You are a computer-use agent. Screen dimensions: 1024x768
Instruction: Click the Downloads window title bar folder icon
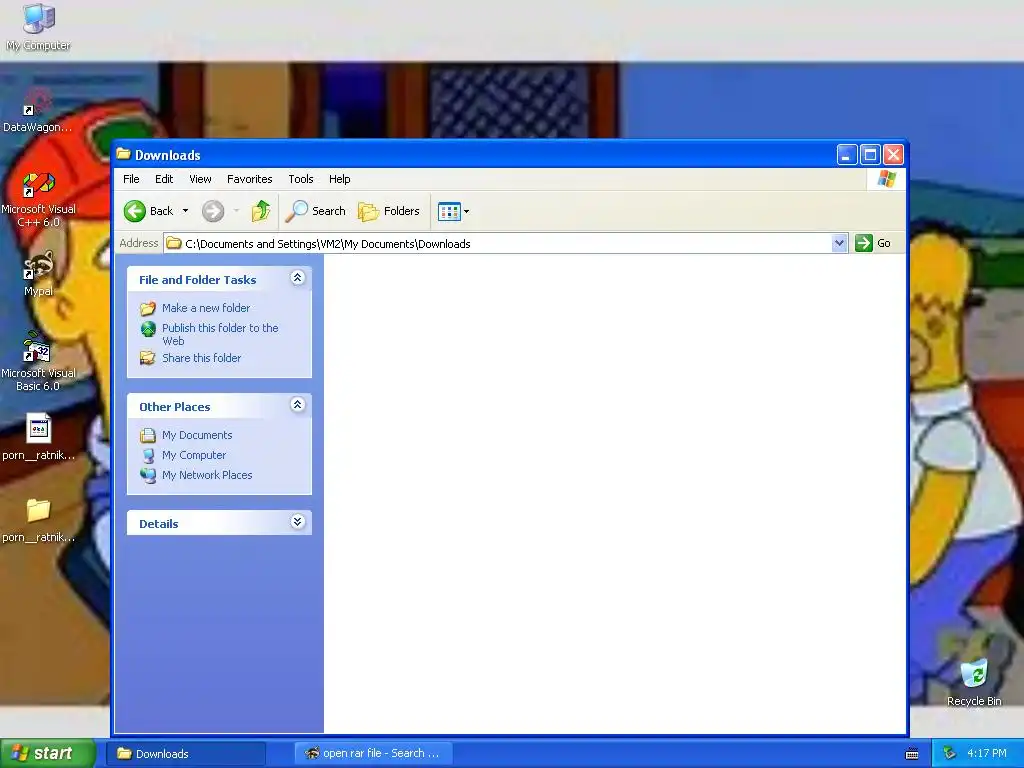123,154
